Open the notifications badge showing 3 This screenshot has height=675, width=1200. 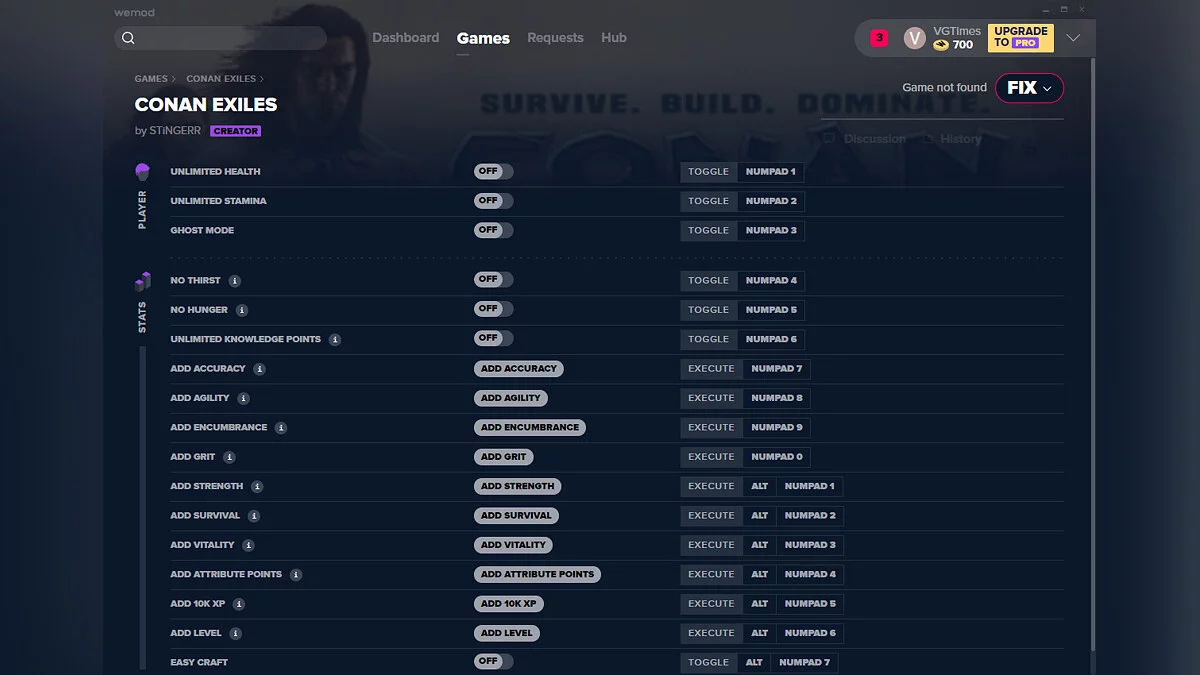(x=879, y=38)
